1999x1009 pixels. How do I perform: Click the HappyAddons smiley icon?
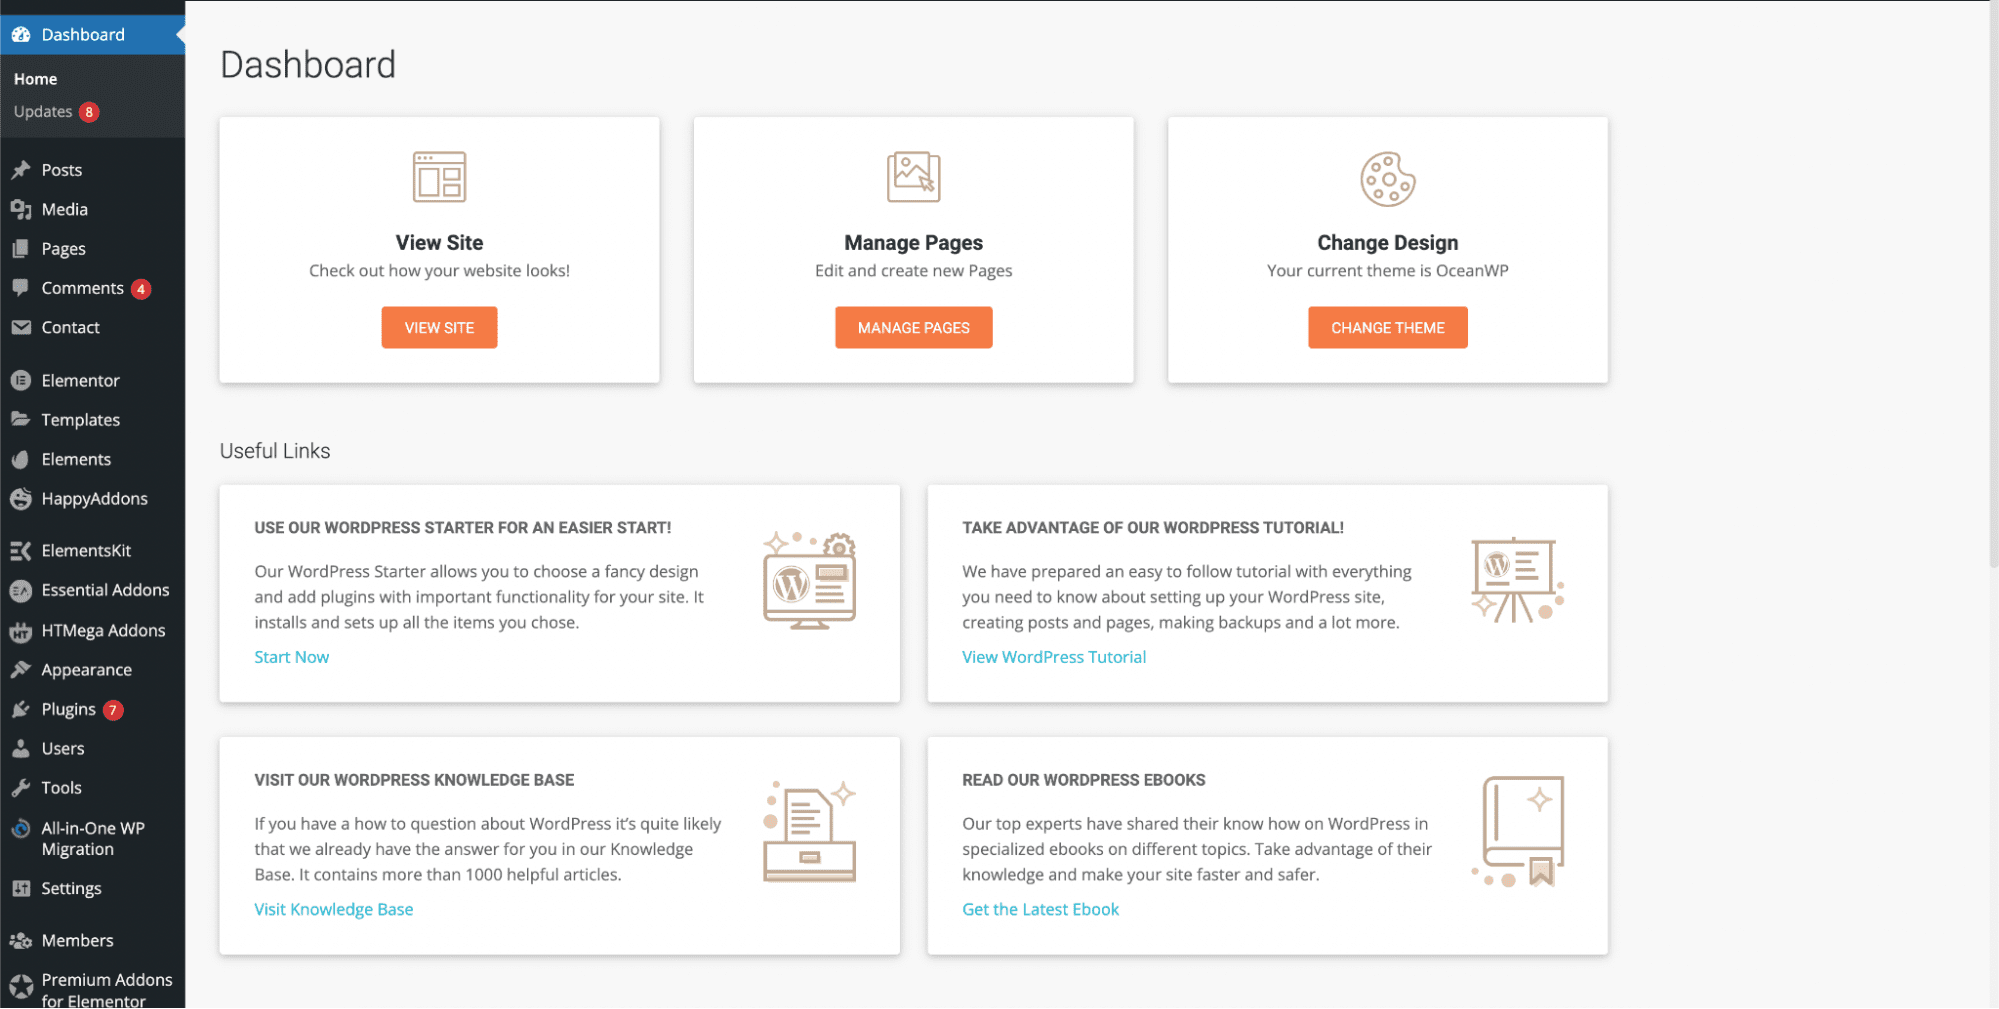[21, 499]
